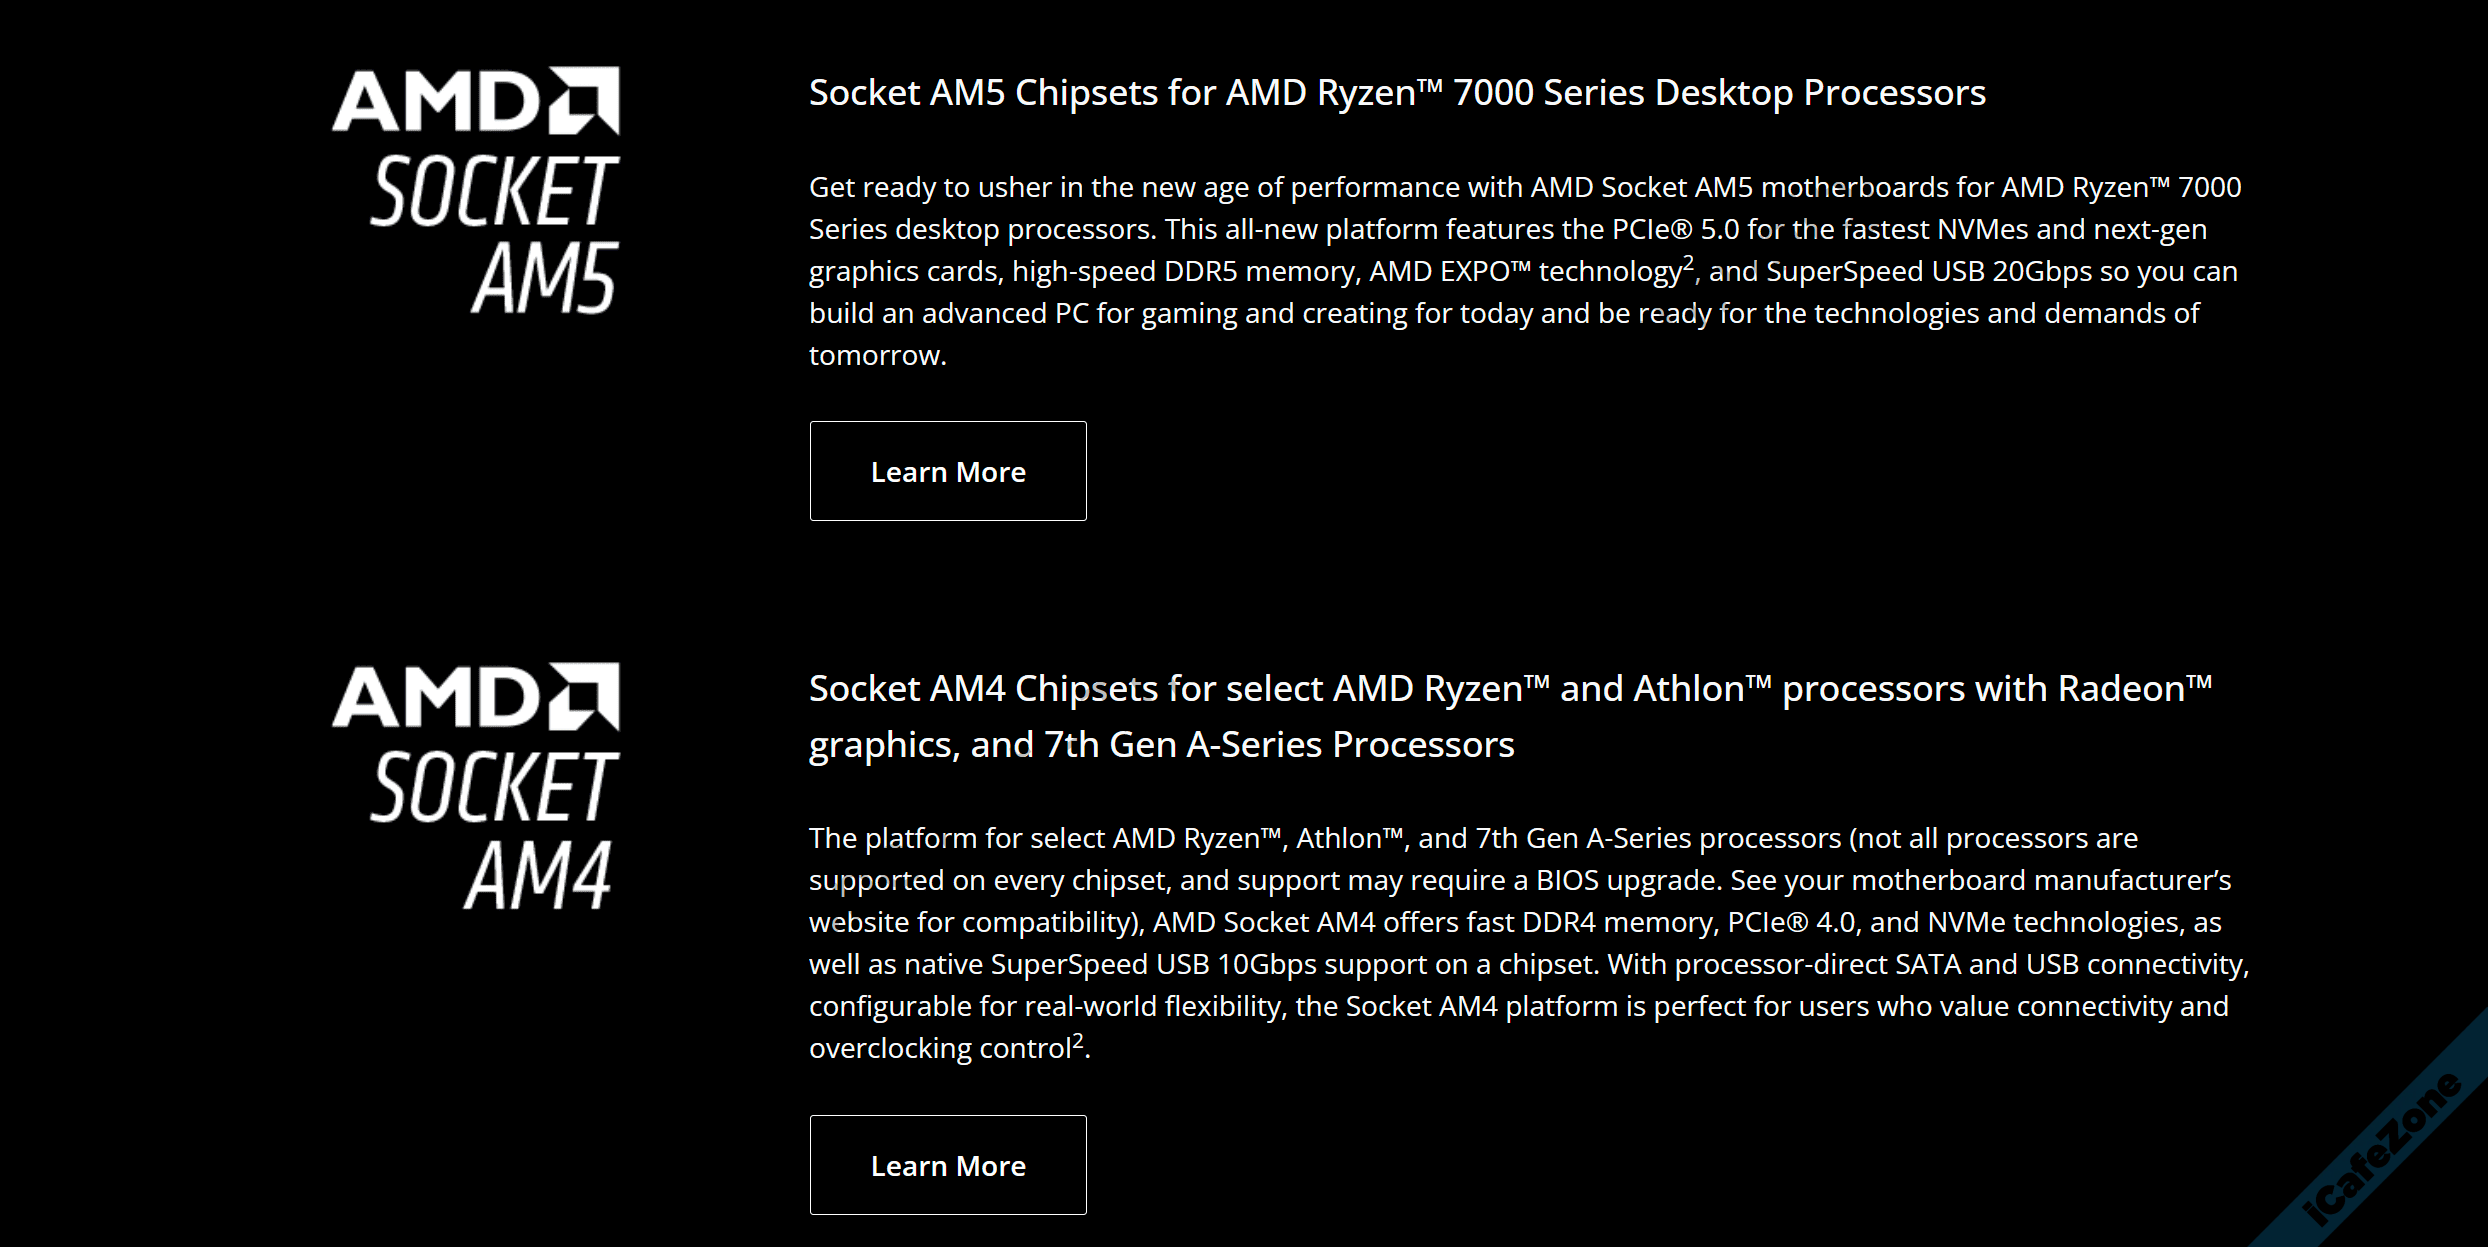The image size is (2488, 1247).
Task: Click the AMD wordmark above Socket AM4
Action: point(436,698)
